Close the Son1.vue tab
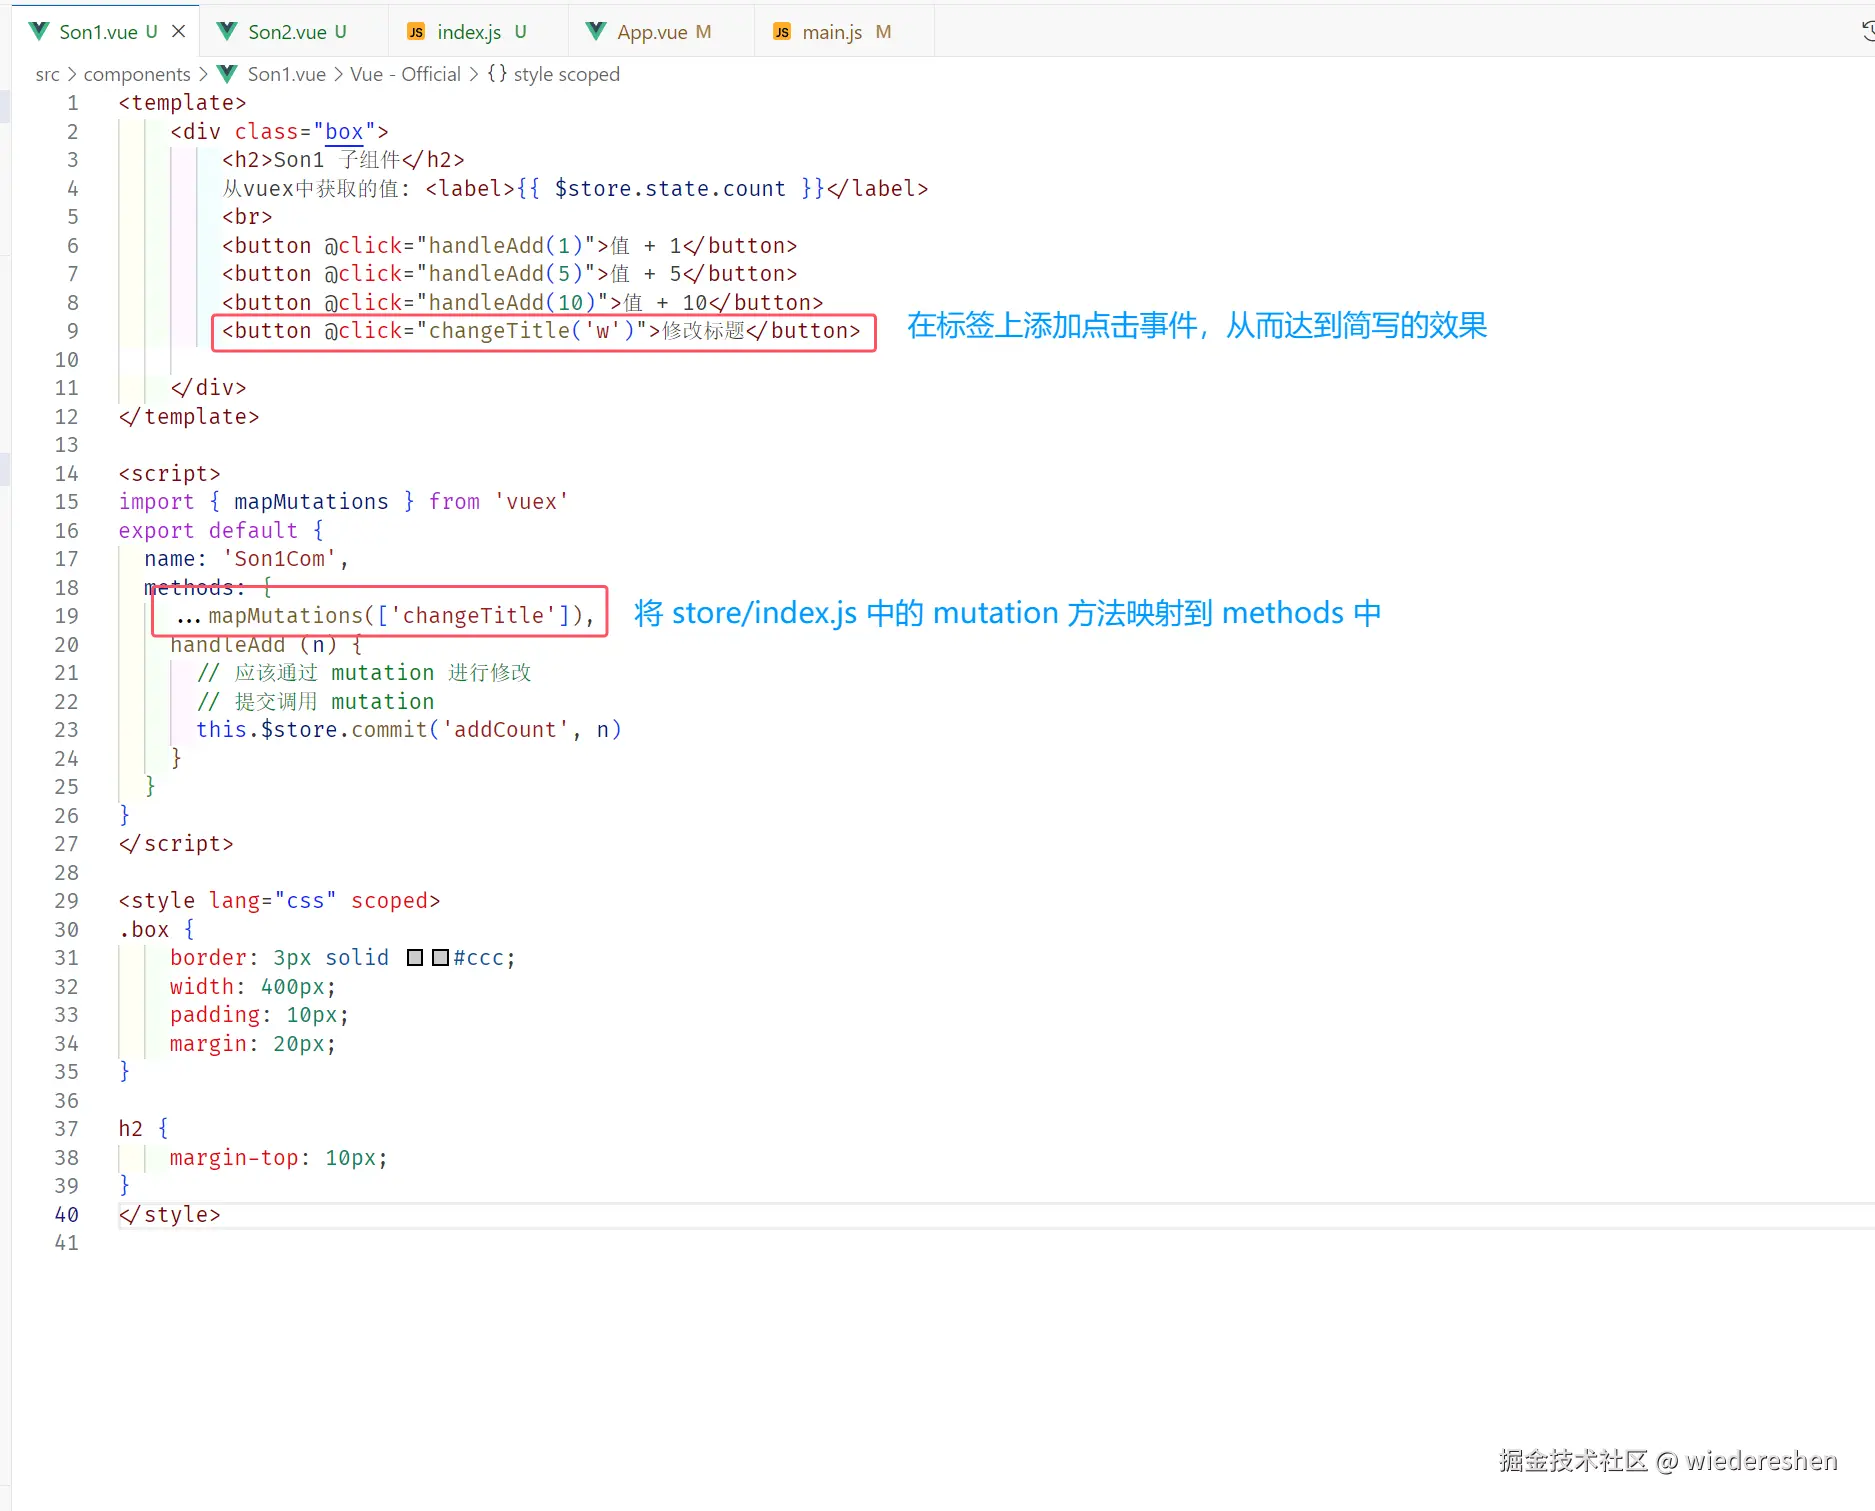Image resolution: width=1875 pixels, height=1511 pixels. click(x=179, y=31)
